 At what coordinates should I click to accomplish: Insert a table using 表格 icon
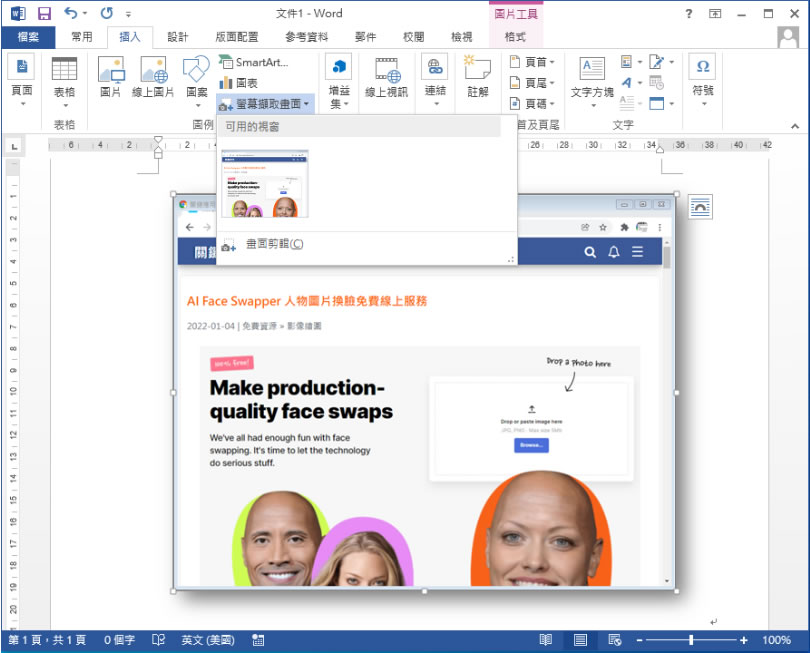point(64,77)
